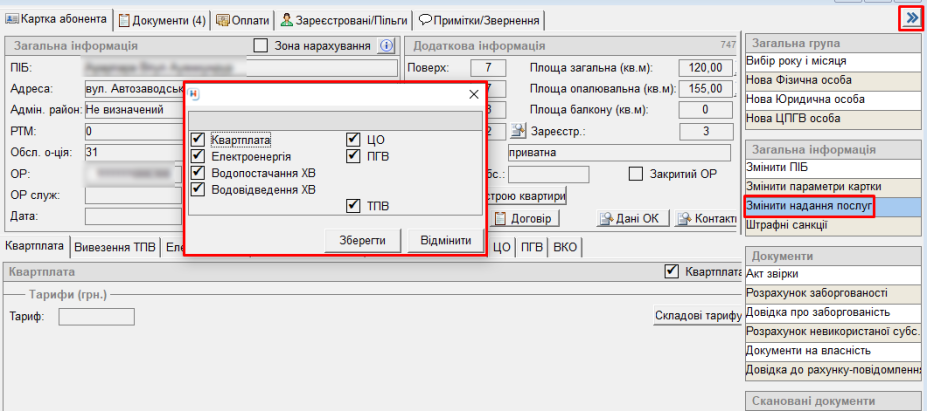The width and height of the screenshot is (927, 411).
Task: Click Відмінити to cancel changes
Action: [445, 241]
